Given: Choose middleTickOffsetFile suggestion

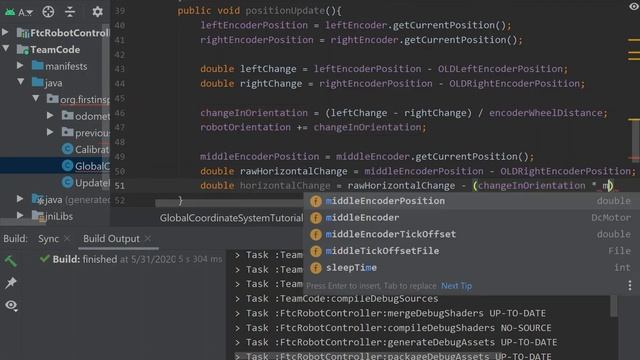Looking at the screenshot, I should click(x=471, y=251).
